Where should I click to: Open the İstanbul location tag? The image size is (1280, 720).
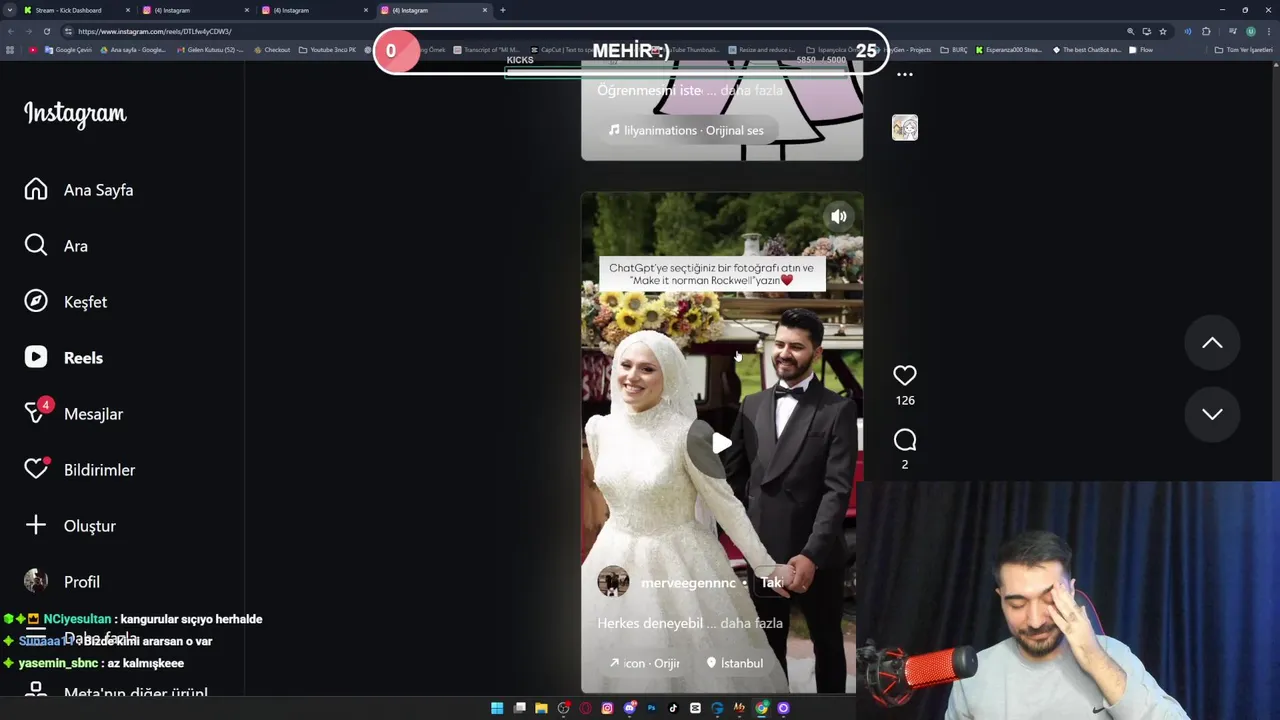[x=735, y=663]
